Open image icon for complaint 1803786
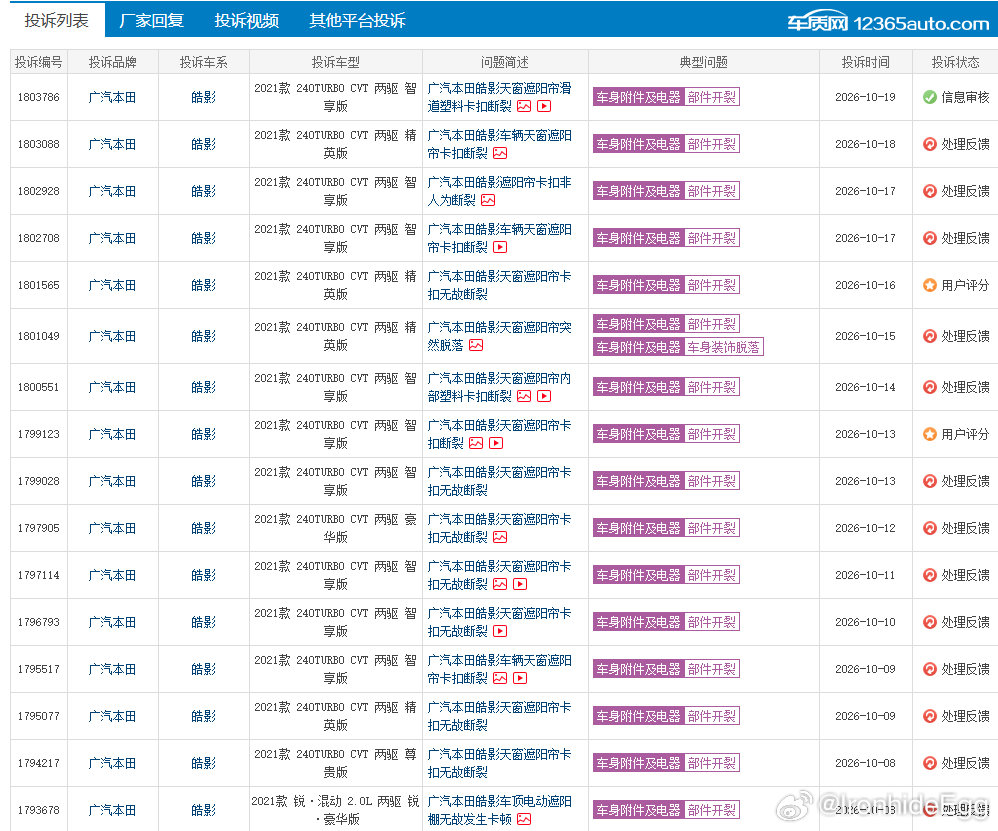 524,106
